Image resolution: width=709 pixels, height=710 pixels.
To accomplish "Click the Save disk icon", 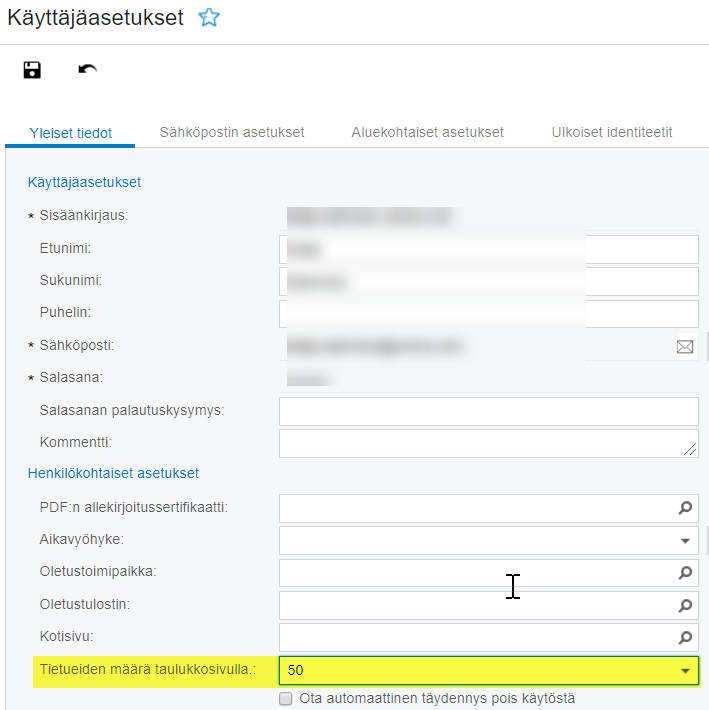I will 32,70.
